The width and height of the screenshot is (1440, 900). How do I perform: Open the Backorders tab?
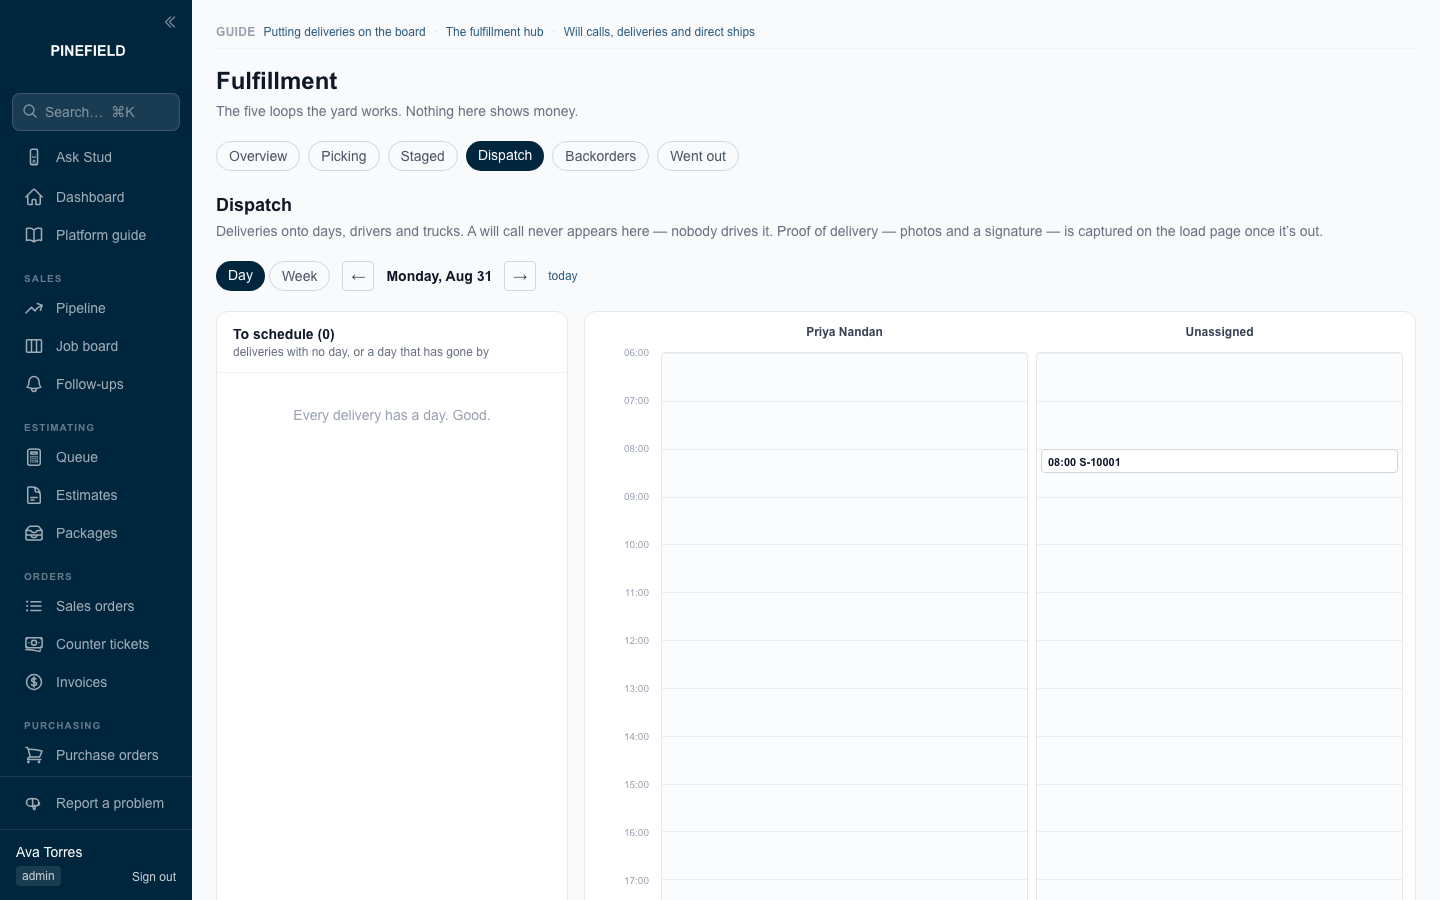(600, 156)
